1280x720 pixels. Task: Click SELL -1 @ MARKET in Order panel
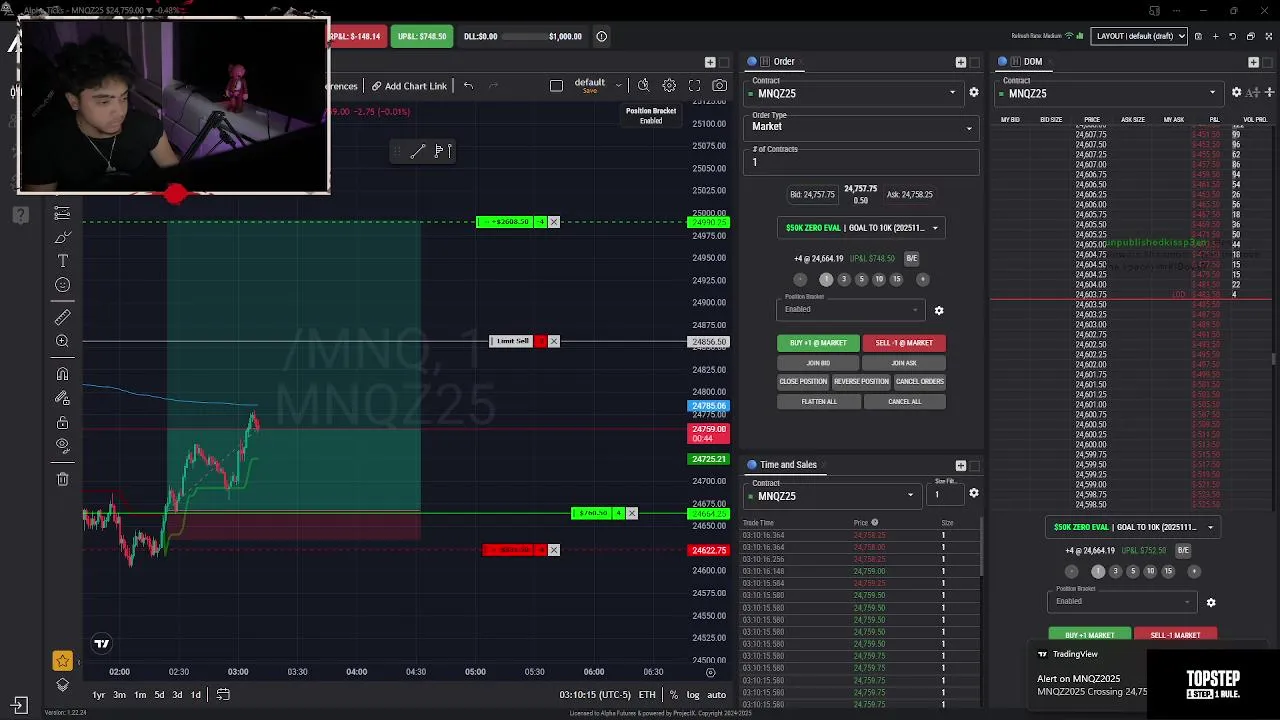tap(904, 343)
